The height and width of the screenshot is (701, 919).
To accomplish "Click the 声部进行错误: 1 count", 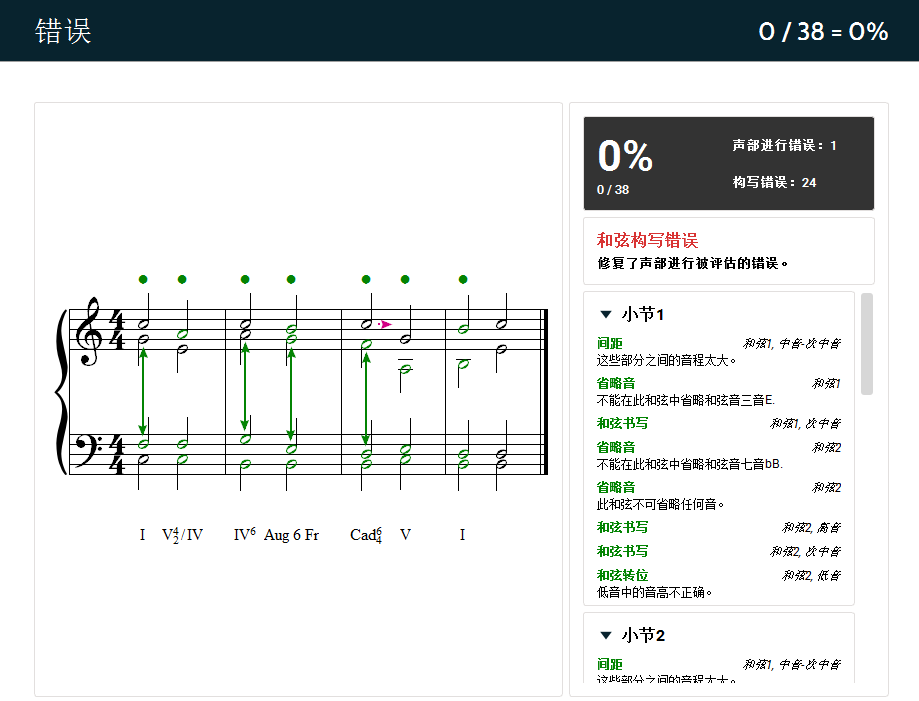I will tap(784, 145).
